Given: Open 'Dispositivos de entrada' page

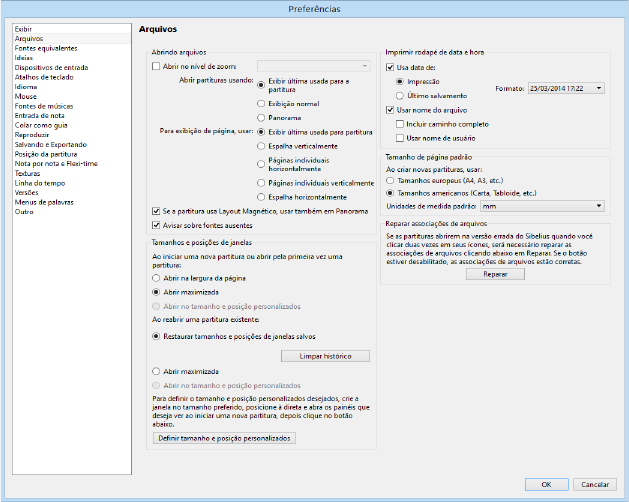Looking at the screenshot, I should point(72,67).
